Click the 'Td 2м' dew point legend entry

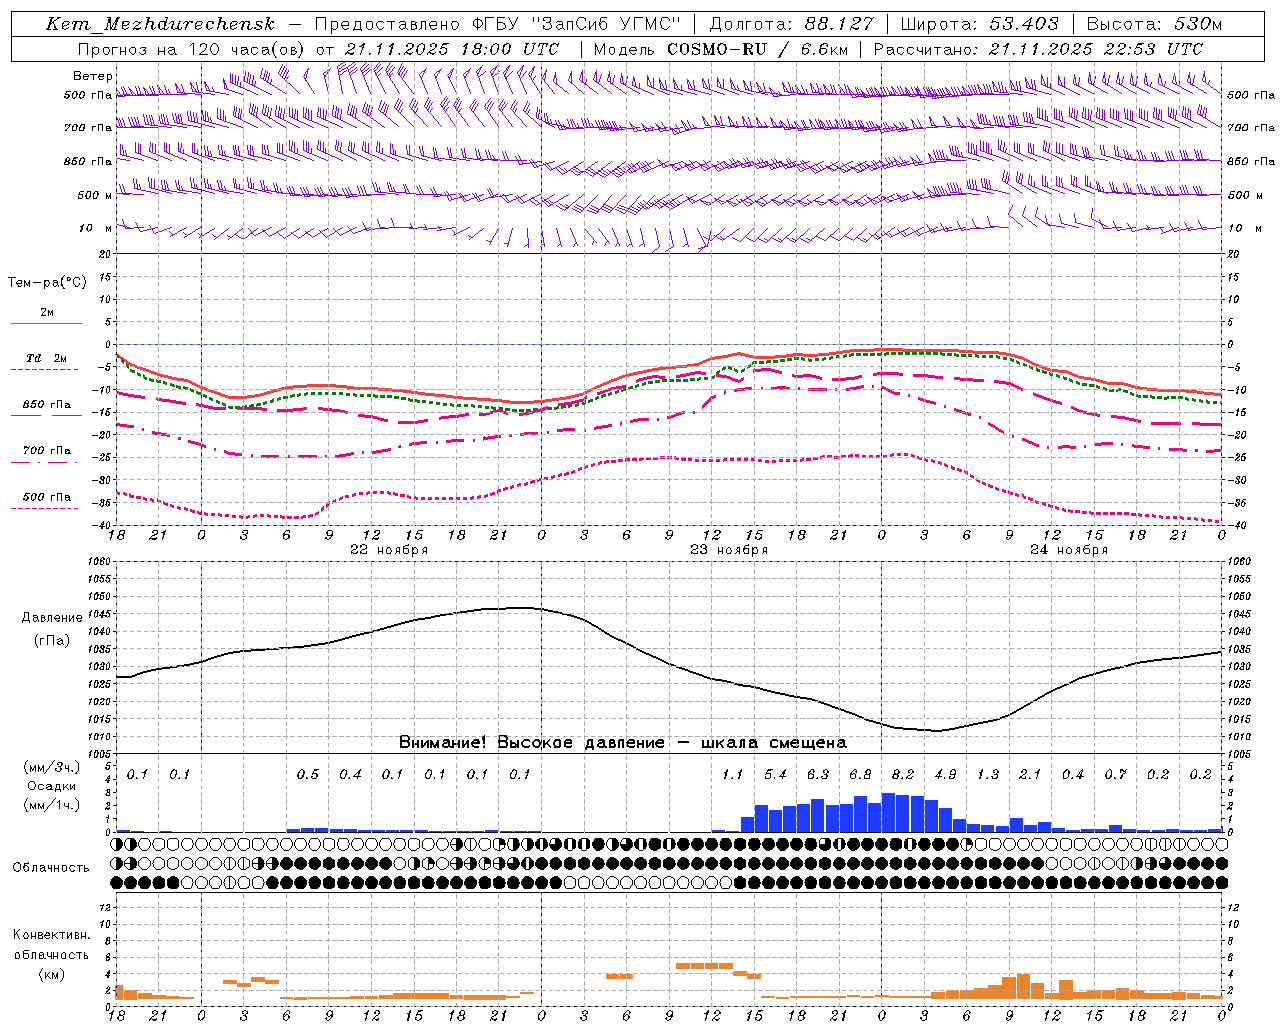pyautogui.click(x=46, y=358)
